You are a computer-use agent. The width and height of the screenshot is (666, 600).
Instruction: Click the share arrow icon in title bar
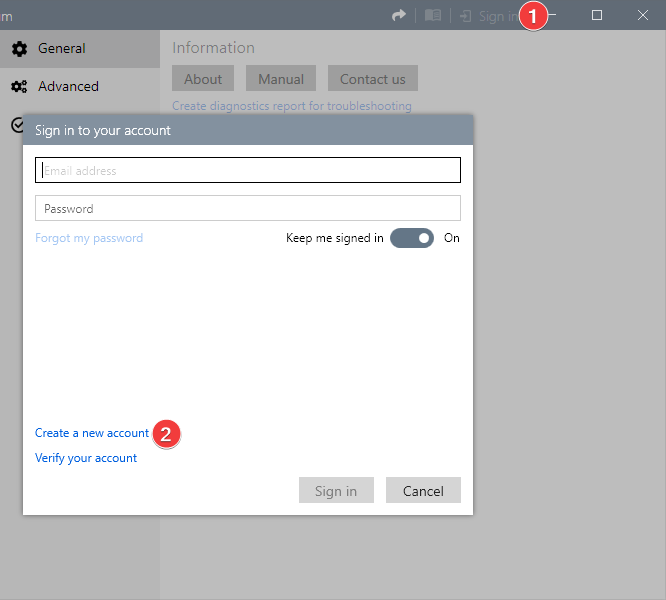click(398, 16)
